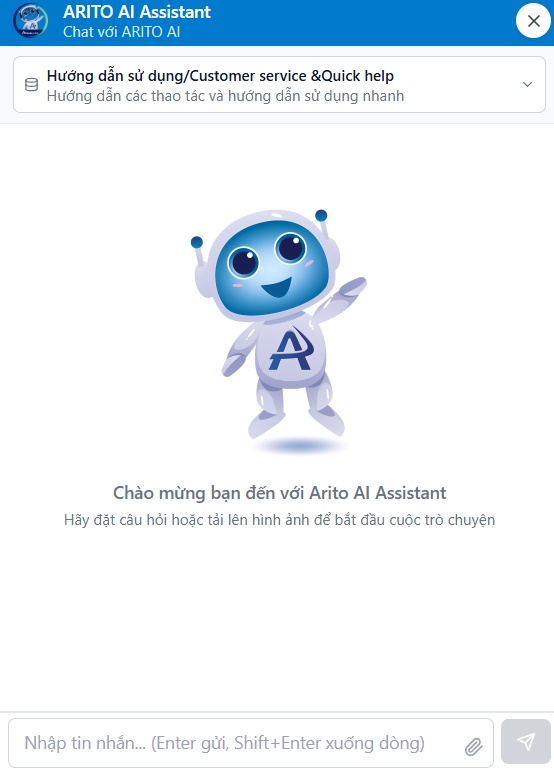Expand the chevron of the Hướng dẫn sử dụng dropdown
The height and width of the screenshot is (783, 554).
(527, 84)
